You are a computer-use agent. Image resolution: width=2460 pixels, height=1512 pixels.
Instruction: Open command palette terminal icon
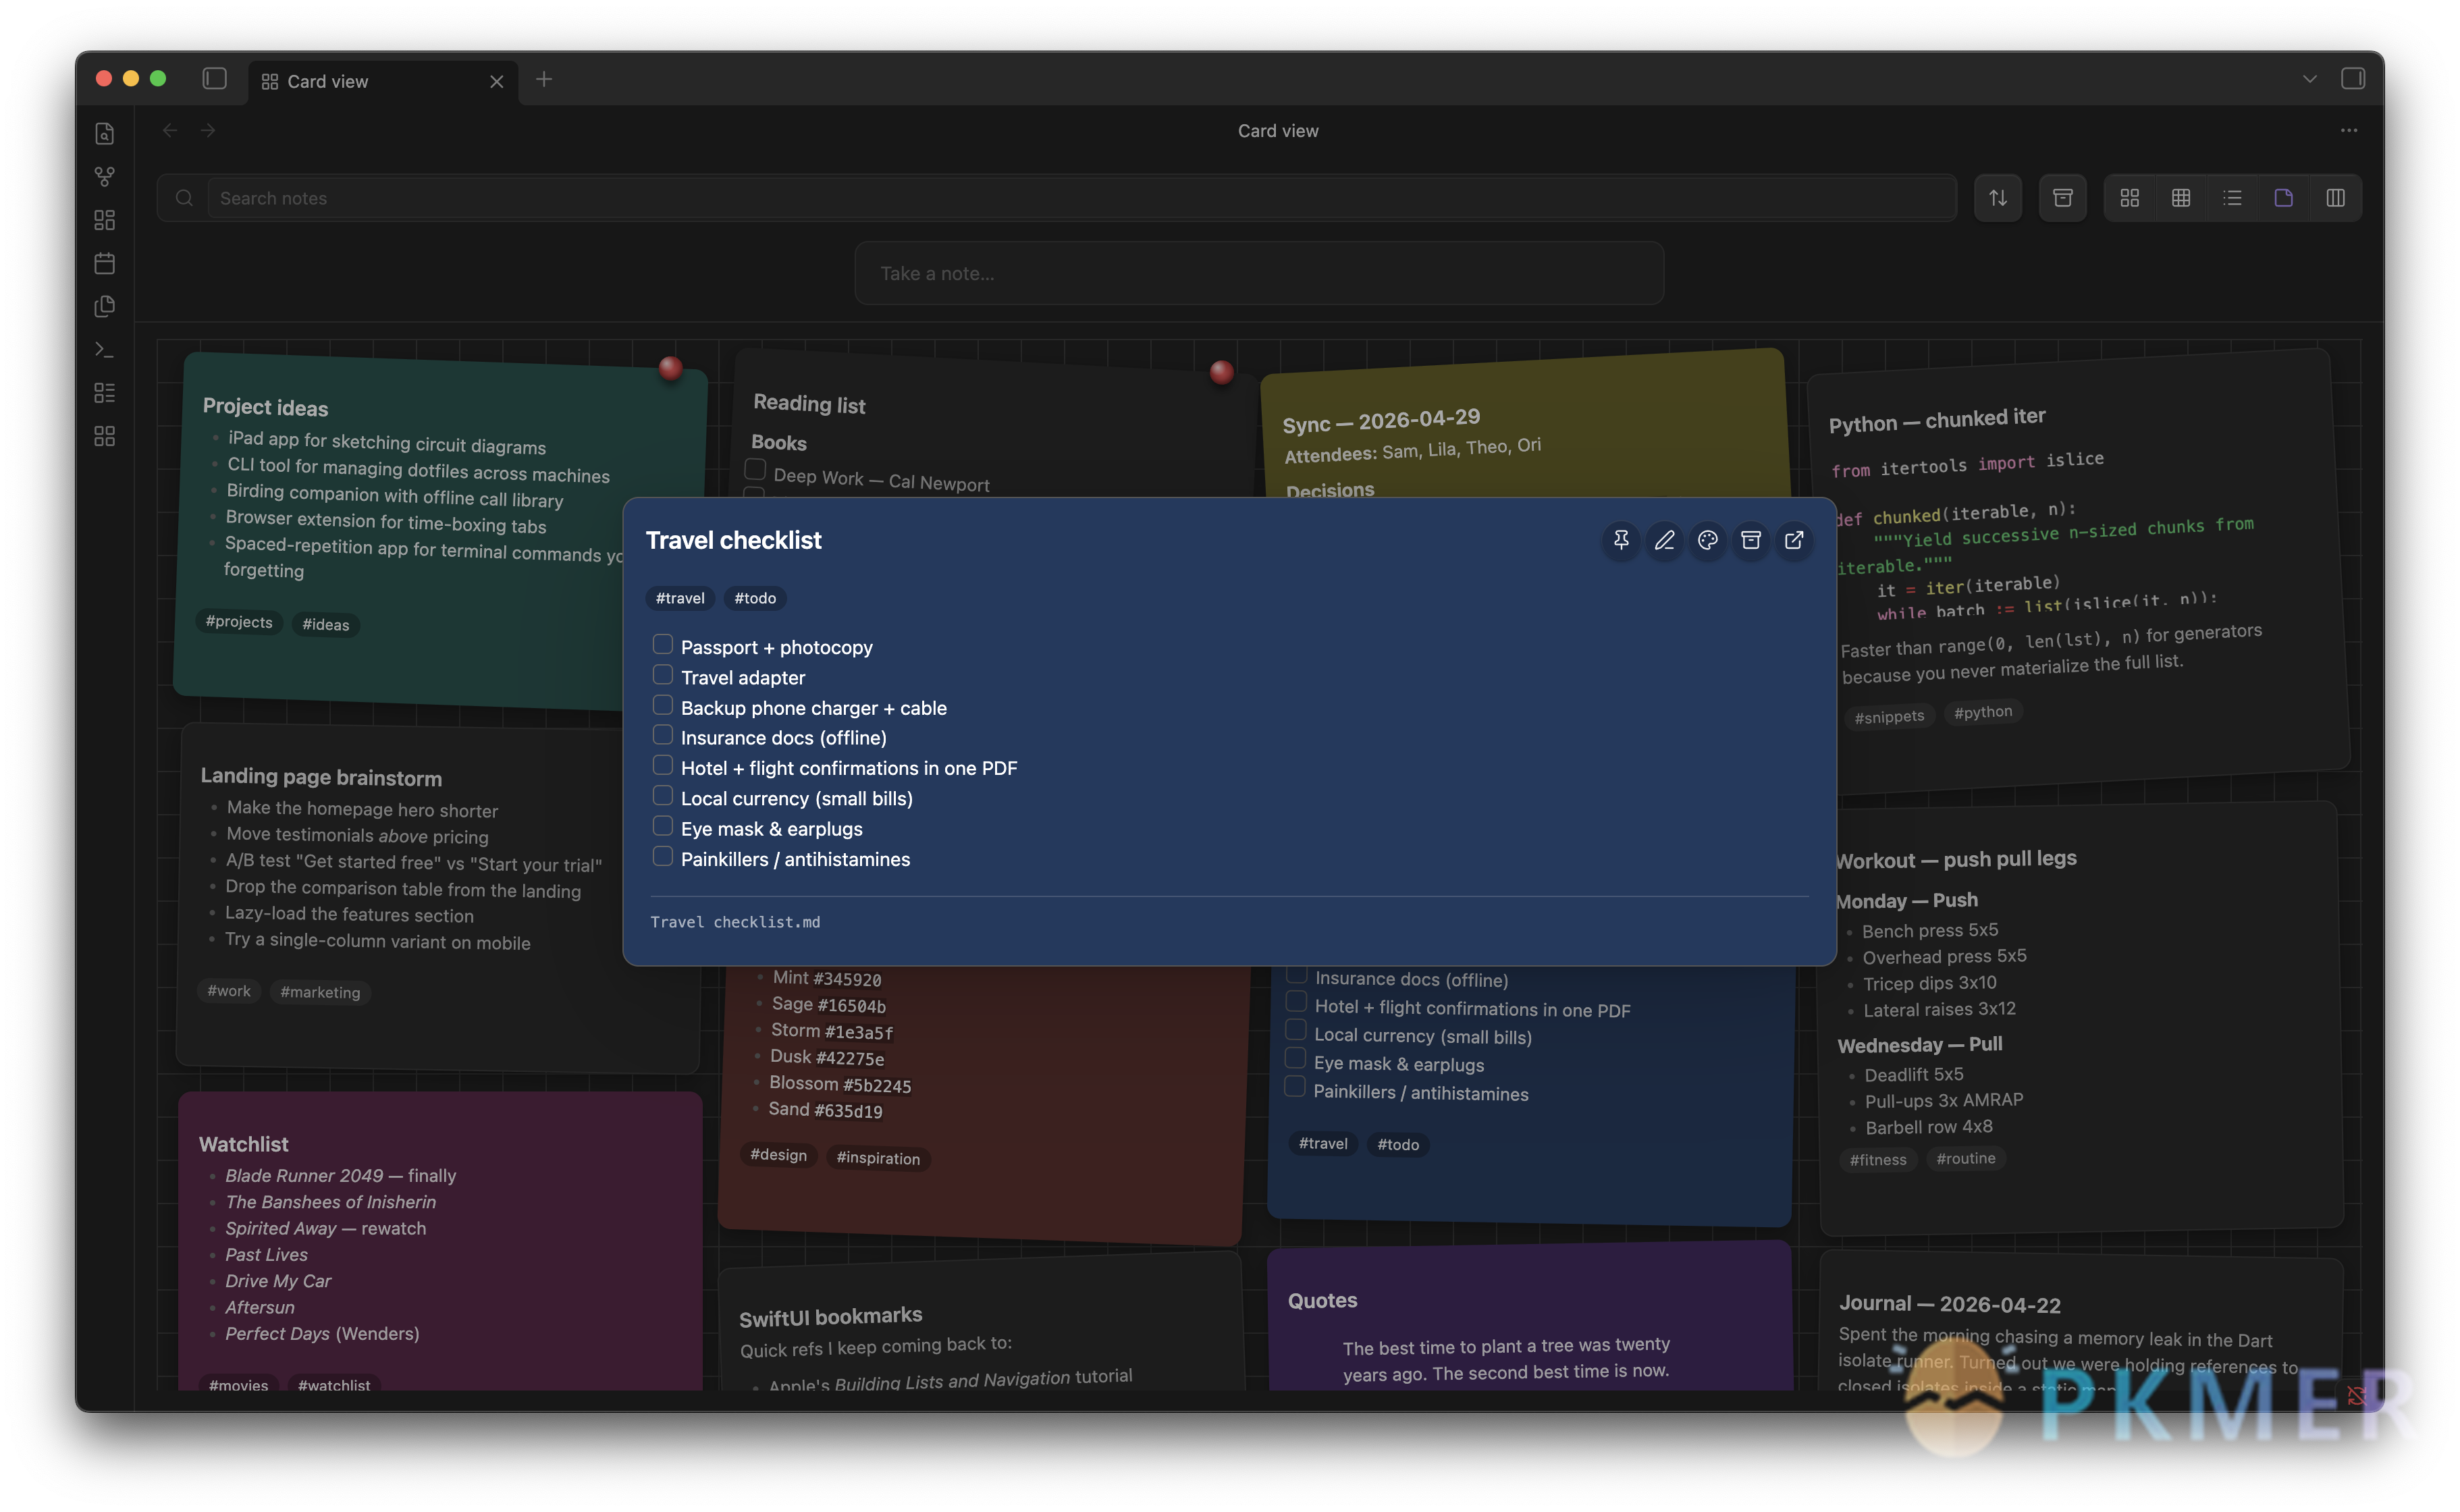click(104, 349)
